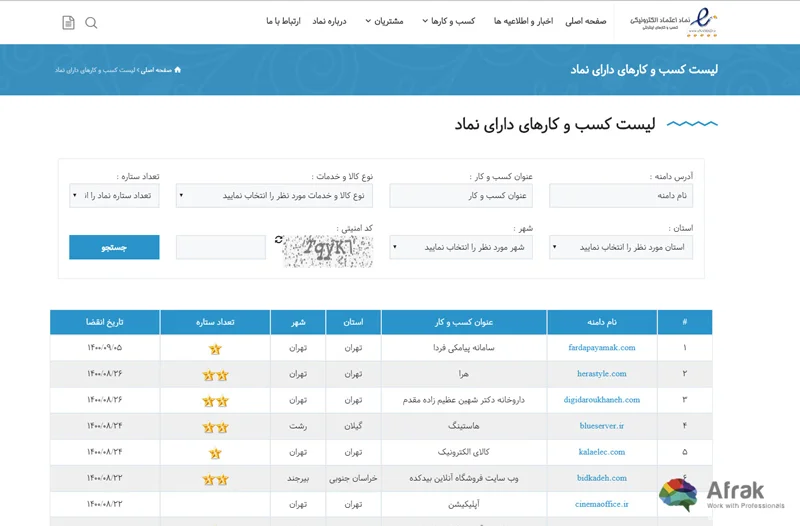
Task: Click business title وب سایت فروشگاه آنلاین بیدکده
Action: pos(464,478)
